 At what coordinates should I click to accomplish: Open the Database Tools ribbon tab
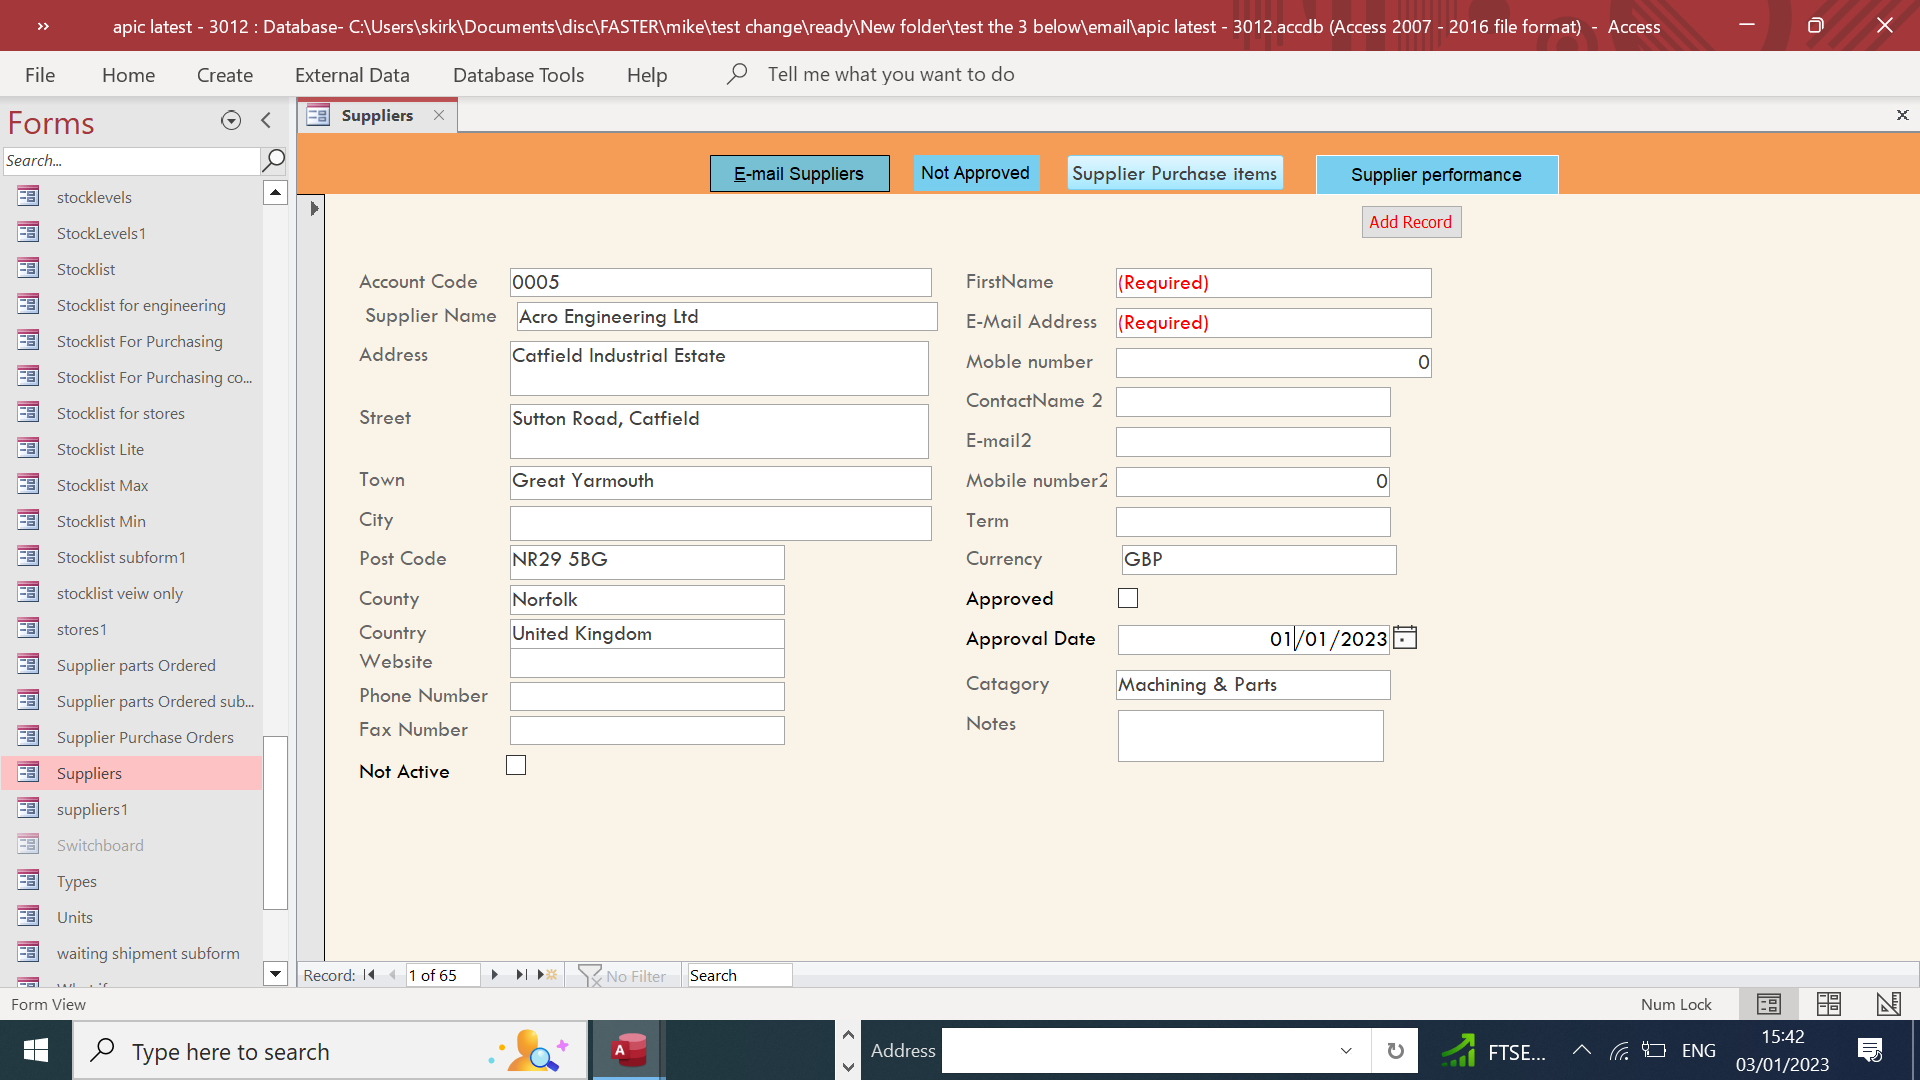(x=518, y=75)
